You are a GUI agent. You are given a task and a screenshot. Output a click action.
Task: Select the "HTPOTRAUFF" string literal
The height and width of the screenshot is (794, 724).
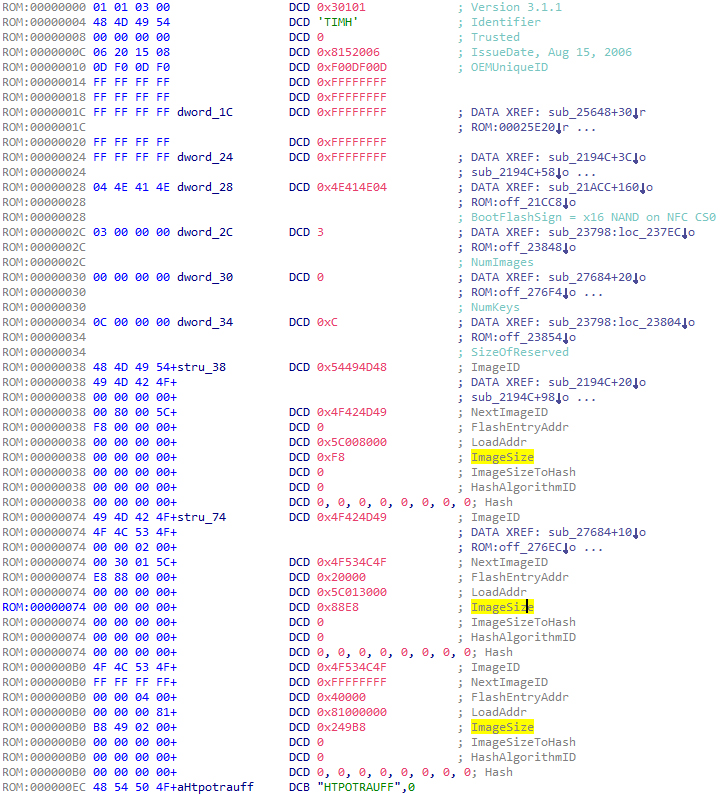pyautogui.click(x=359, y=787)
